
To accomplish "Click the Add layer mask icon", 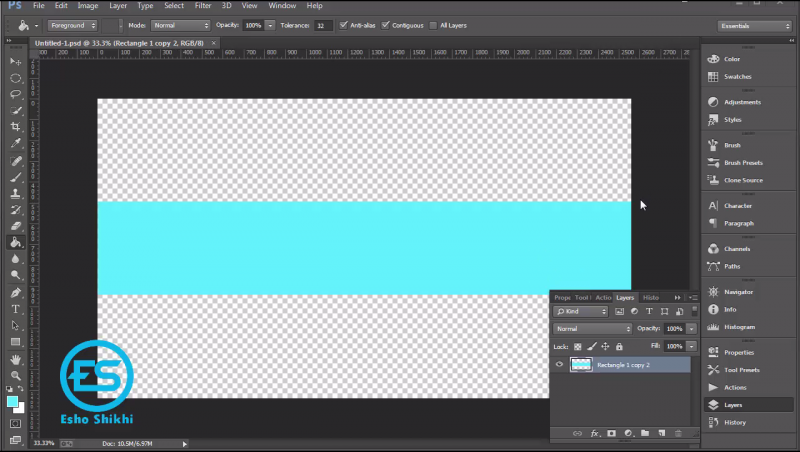I will [611, 433].
